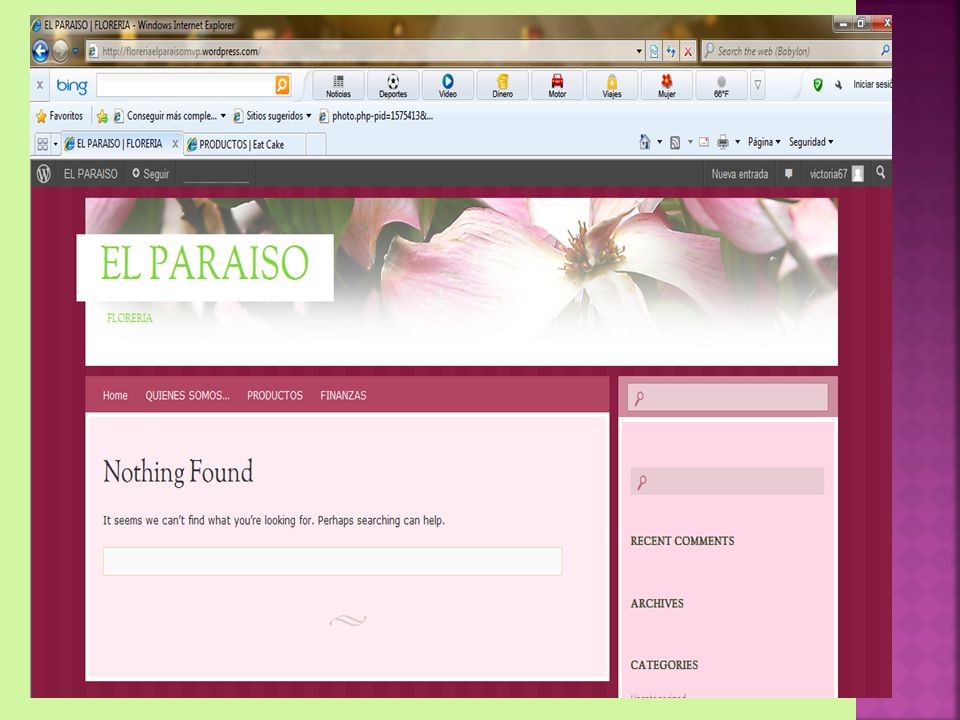The height and width of the screenshot is (720, 960).
Task: Open the Favoritos star button
Action: point(59,116)
